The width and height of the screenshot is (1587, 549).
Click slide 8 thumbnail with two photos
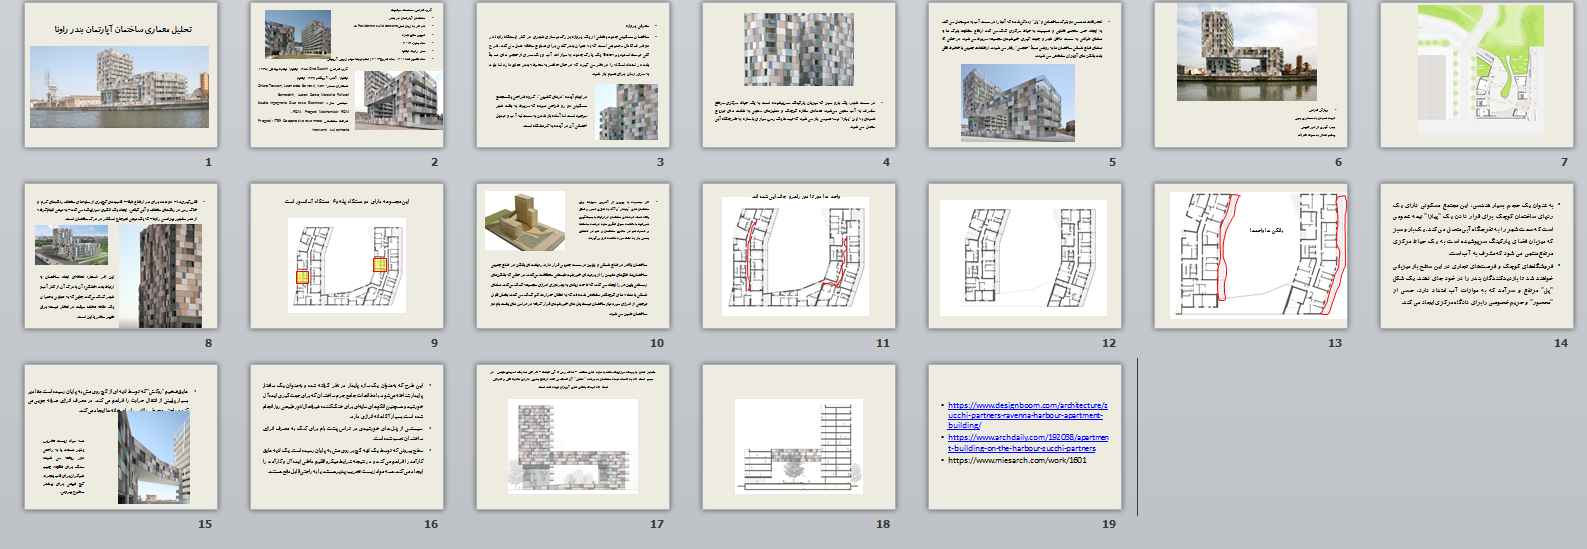(x=120, y=256)
